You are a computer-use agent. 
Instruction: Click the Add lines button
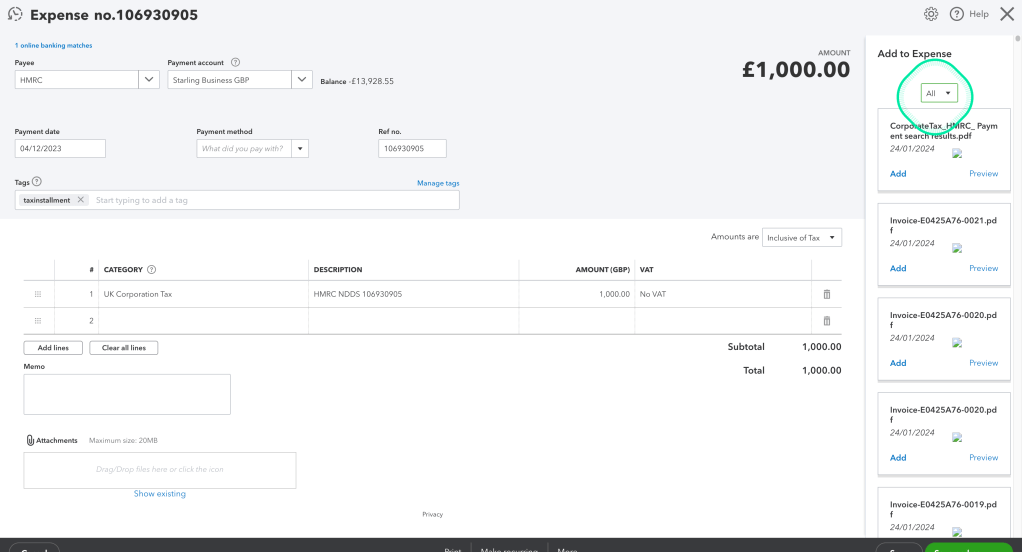point(53,348)
